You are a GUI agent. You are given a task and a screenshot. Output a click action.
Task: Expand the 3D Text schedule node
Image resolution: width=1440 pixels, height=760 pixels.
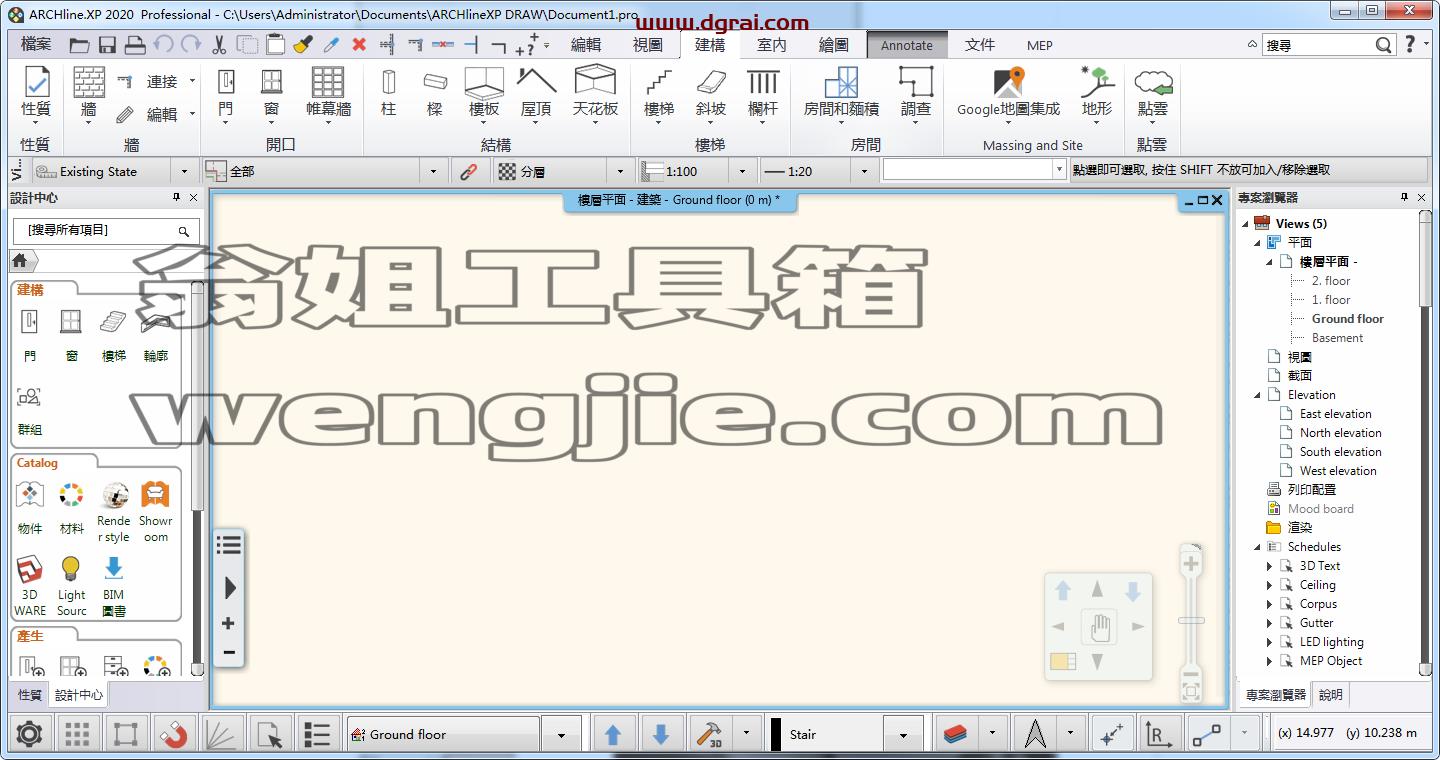click(1270, 566)
